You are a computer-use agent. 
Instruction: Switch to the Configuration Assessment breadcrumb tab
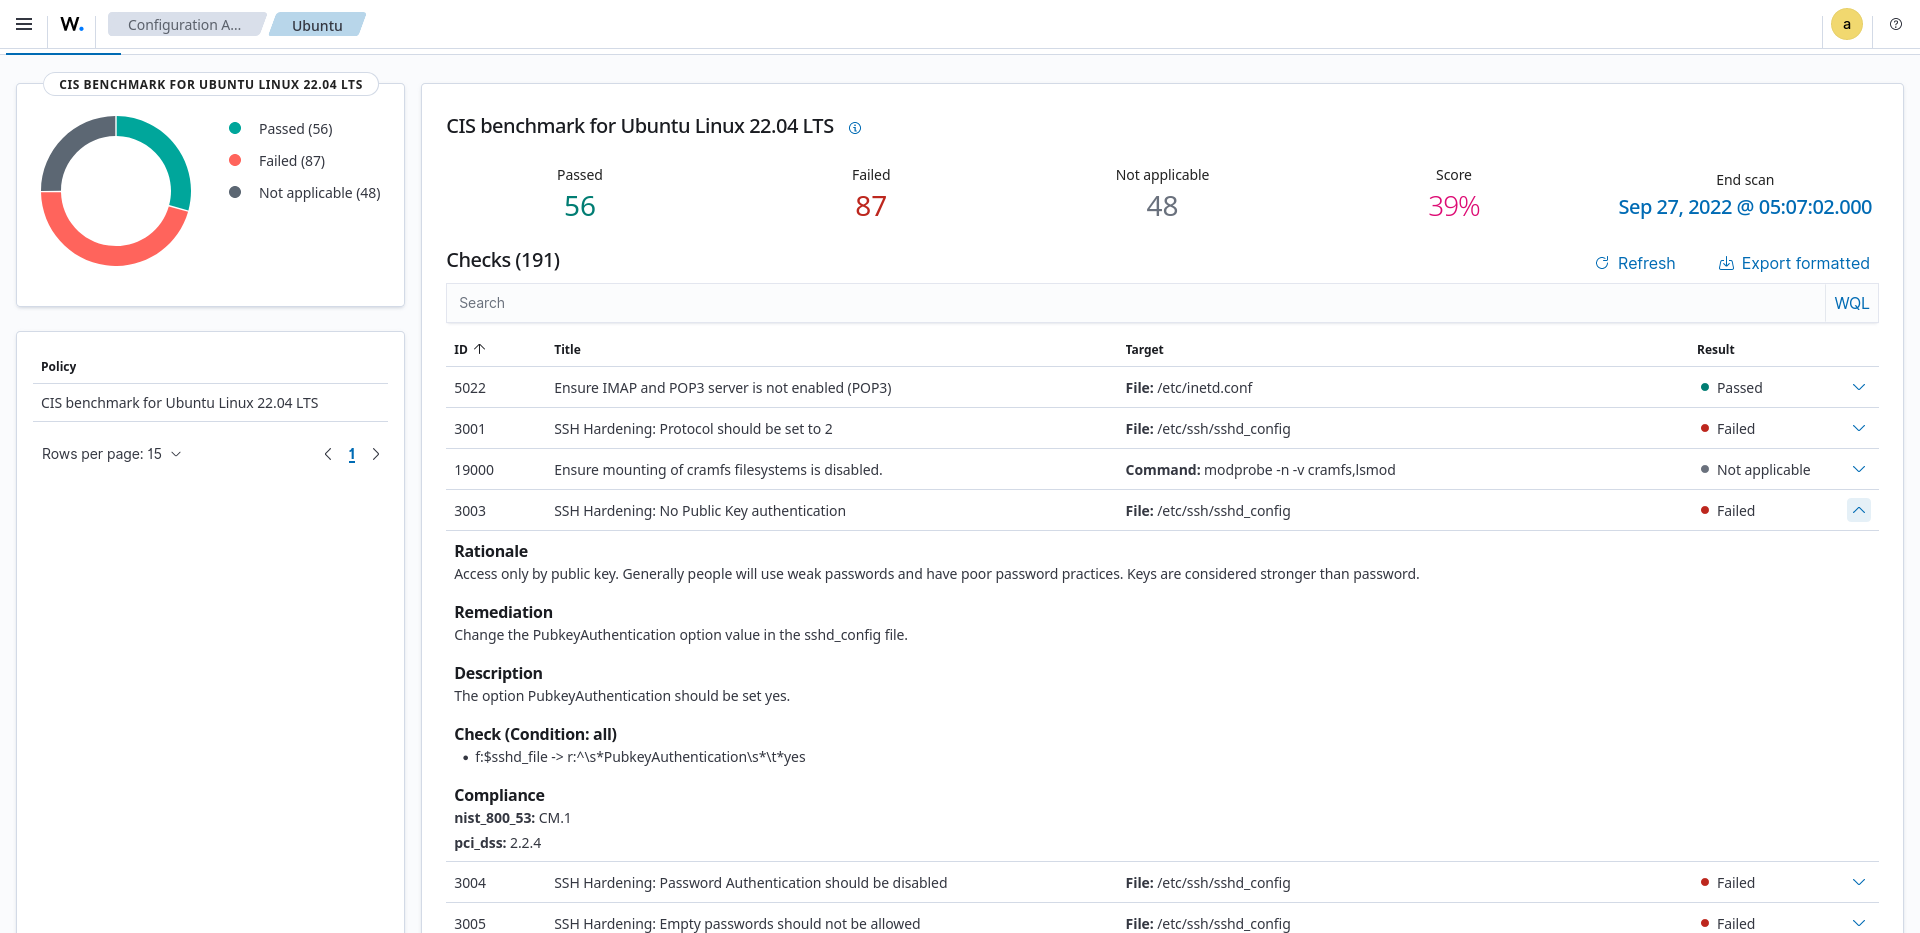183,24
